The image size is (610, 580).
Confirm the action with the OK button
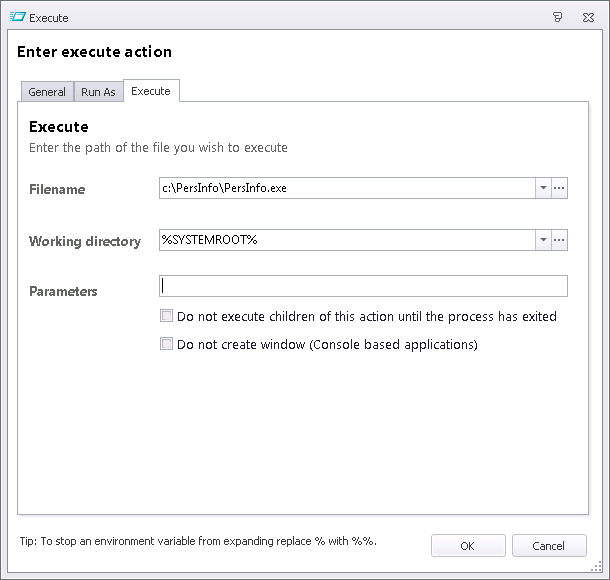click(468, 546)
